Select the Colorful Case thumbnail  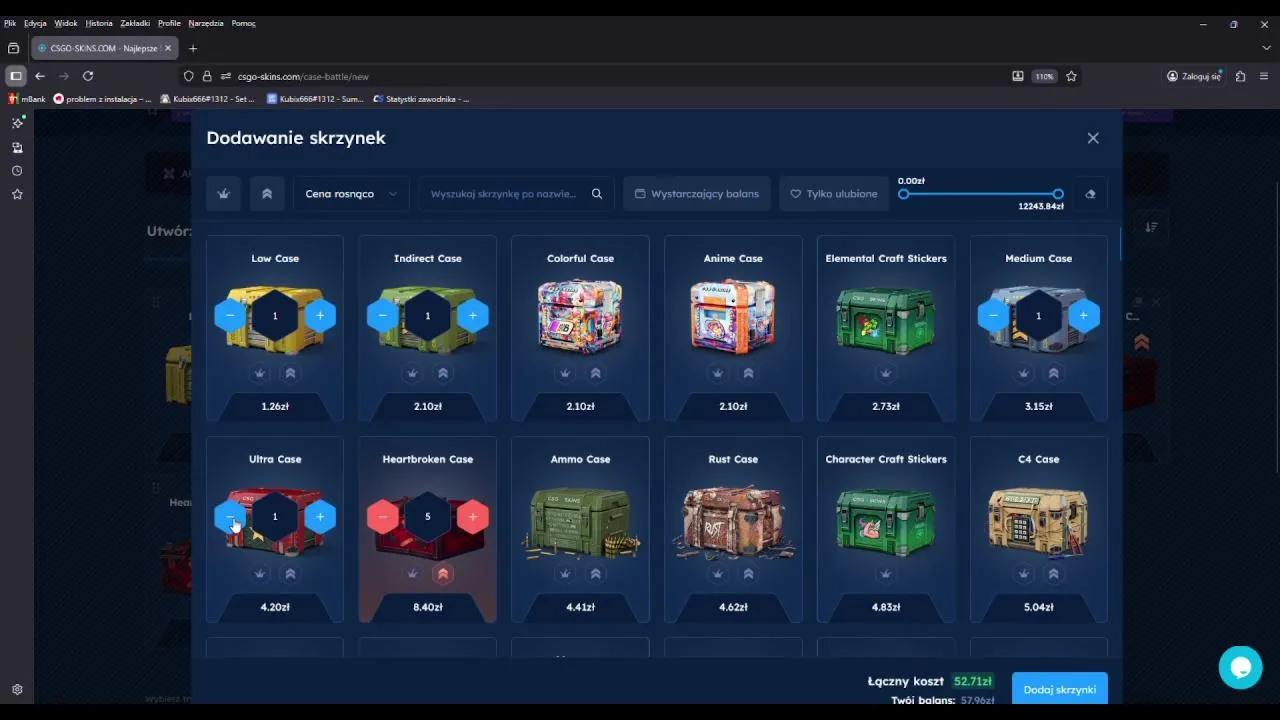580,316
